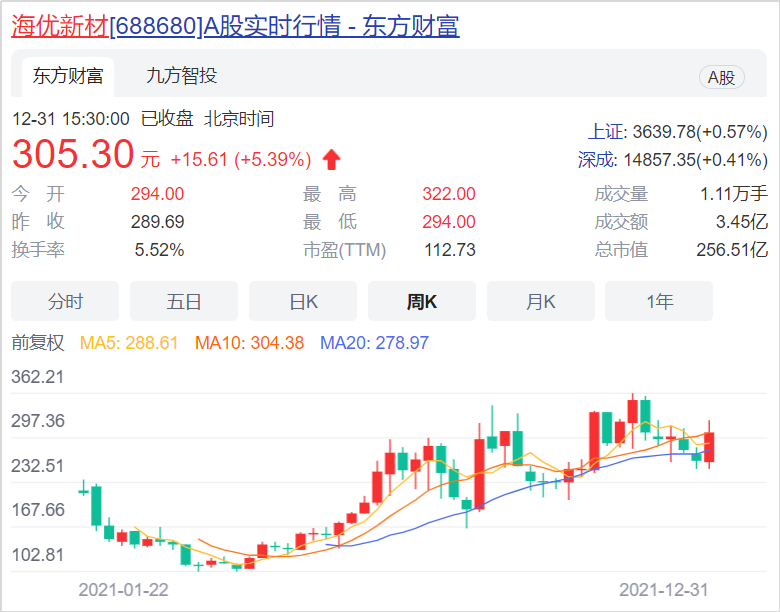780x612 pixels.
Task: Select the 月K chart tab
Action: [x=541, y=301]
